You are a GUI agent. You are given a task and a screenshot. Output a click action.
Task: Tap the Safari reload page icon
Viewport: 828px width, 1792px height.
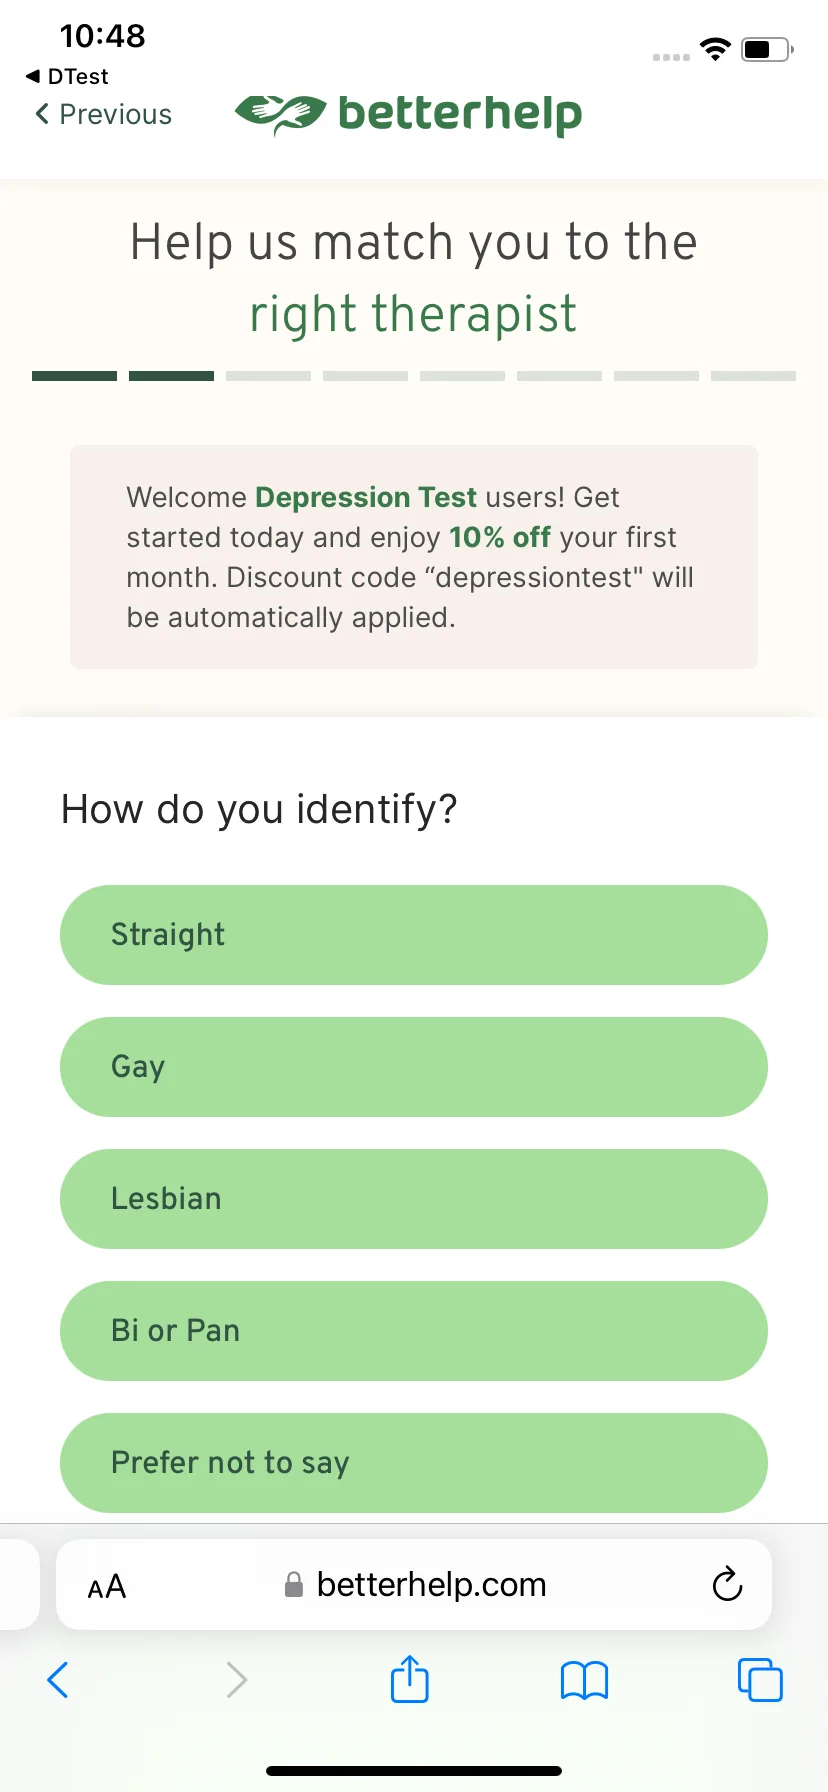(727, 1583)
